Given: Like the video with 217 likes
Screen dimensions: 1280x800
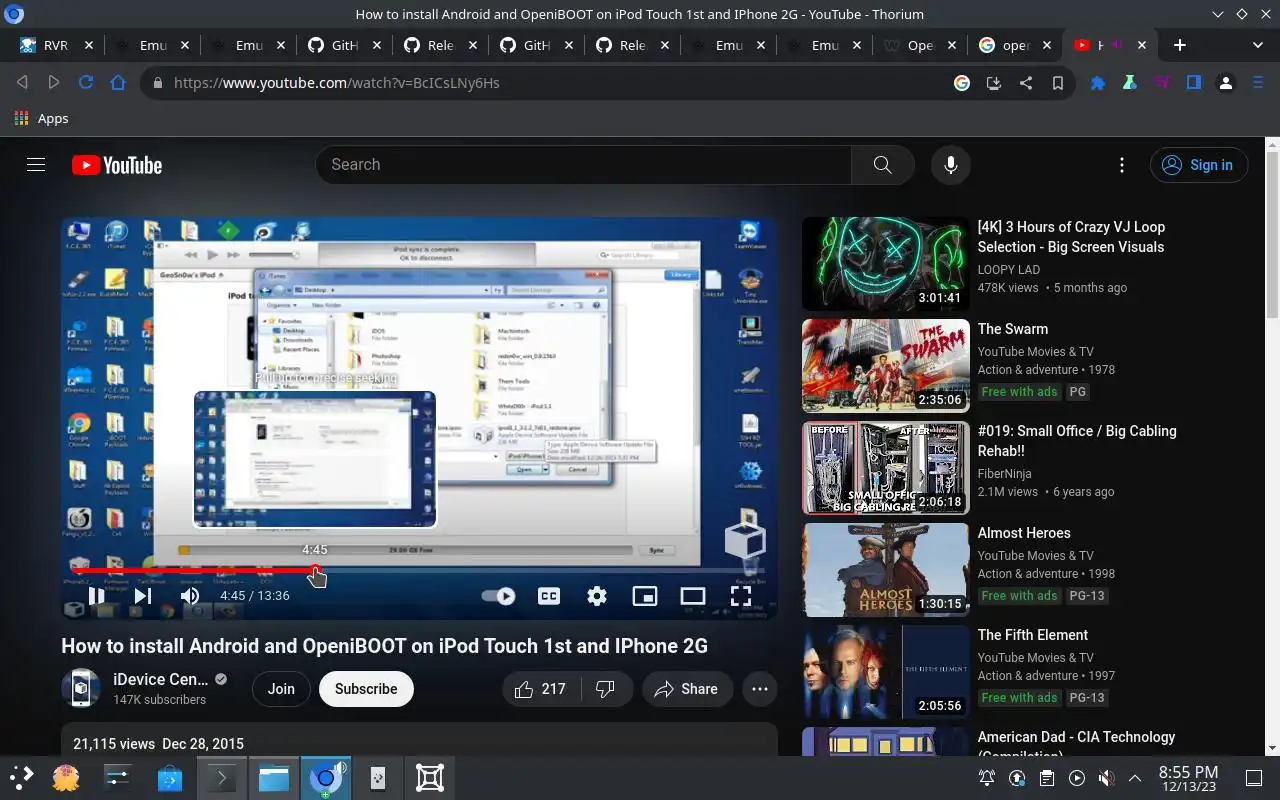Looking at the screenshot, I should [x=541, y=689].
